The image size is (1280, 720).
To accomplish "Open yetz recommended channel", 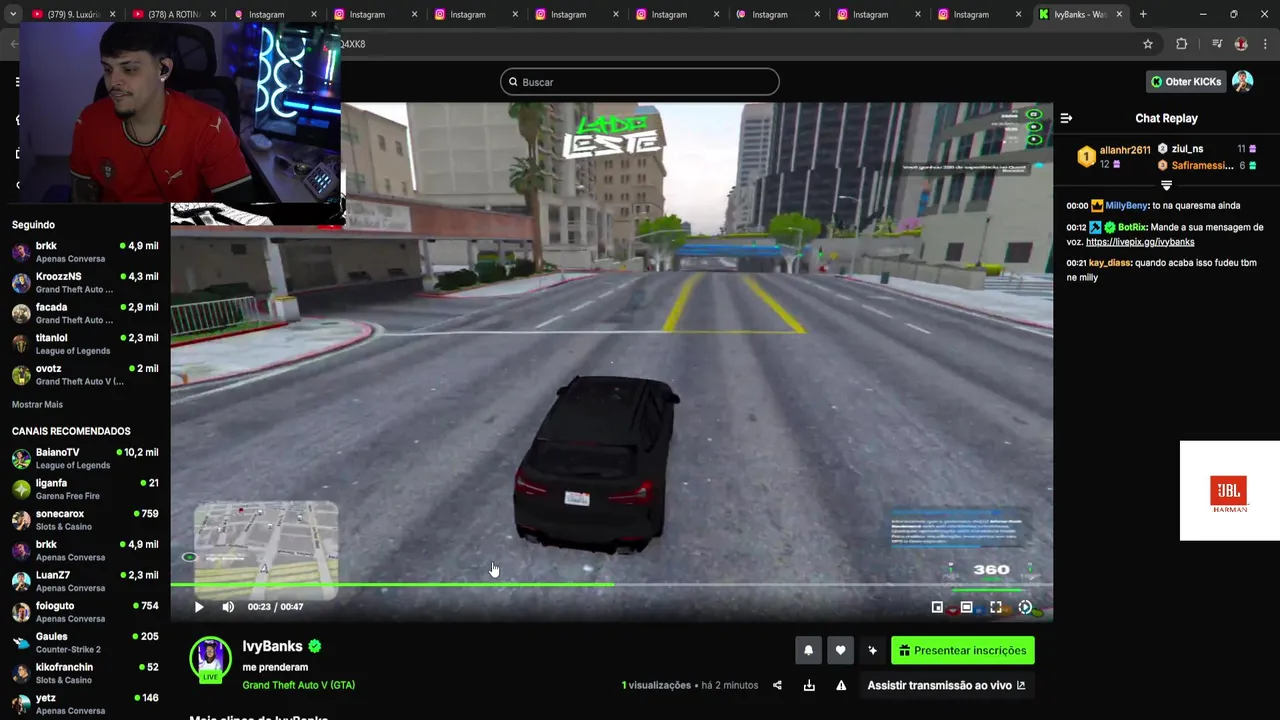I will coord(85,704).
